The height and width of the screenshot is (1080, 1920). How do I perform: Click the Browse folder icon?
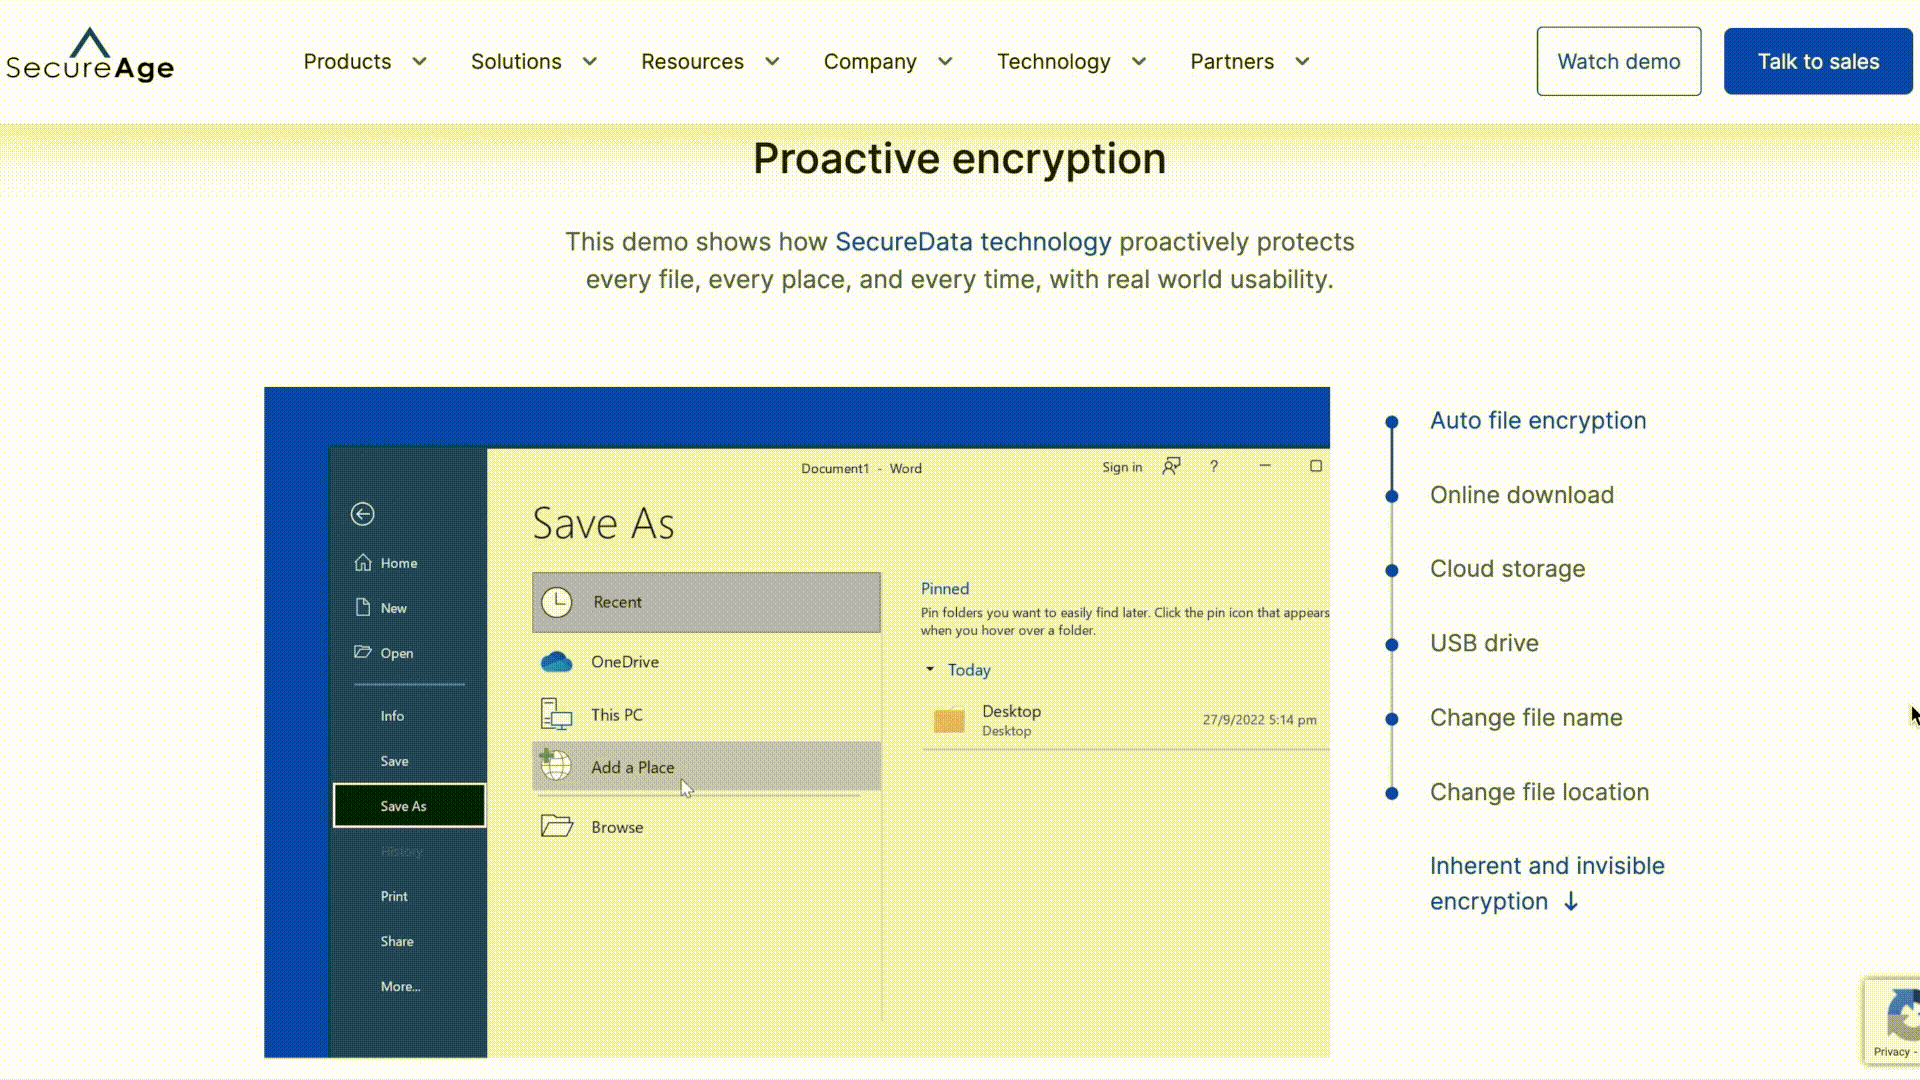click(x=556, y=827)
